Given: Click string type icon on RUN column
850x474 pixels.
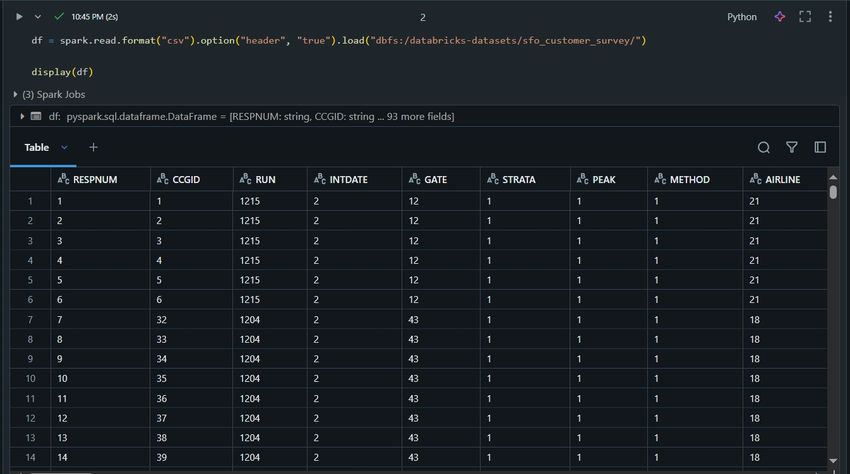Looking at the screenshot, I should [246, 179].
